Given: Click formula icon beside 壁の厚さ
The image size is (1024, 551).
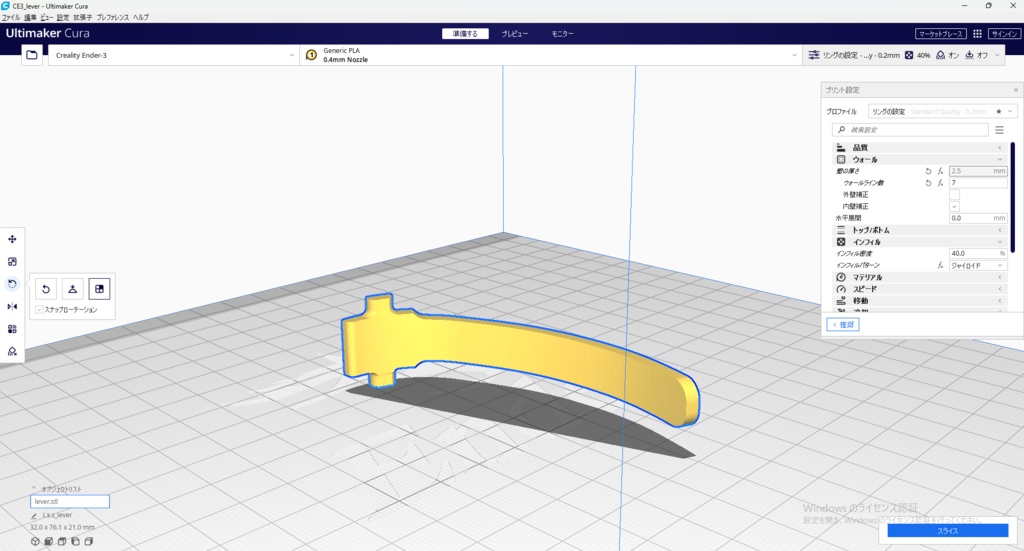Looking at the screenshot, I should (x=940, y=171).
